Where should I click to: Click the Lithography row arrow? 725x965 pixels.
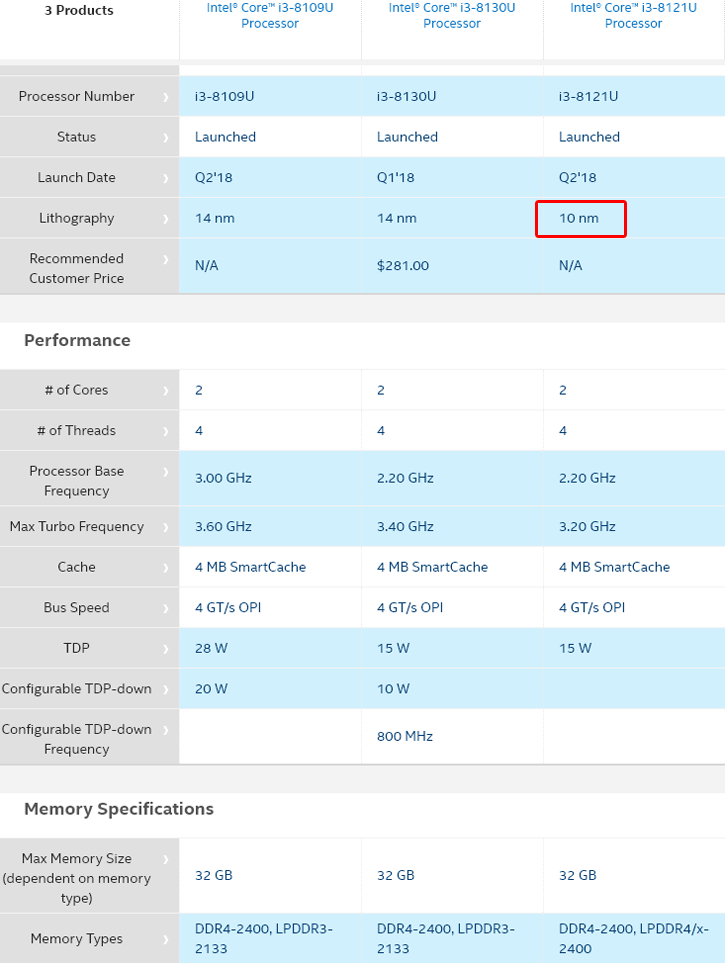click(168, 218)
